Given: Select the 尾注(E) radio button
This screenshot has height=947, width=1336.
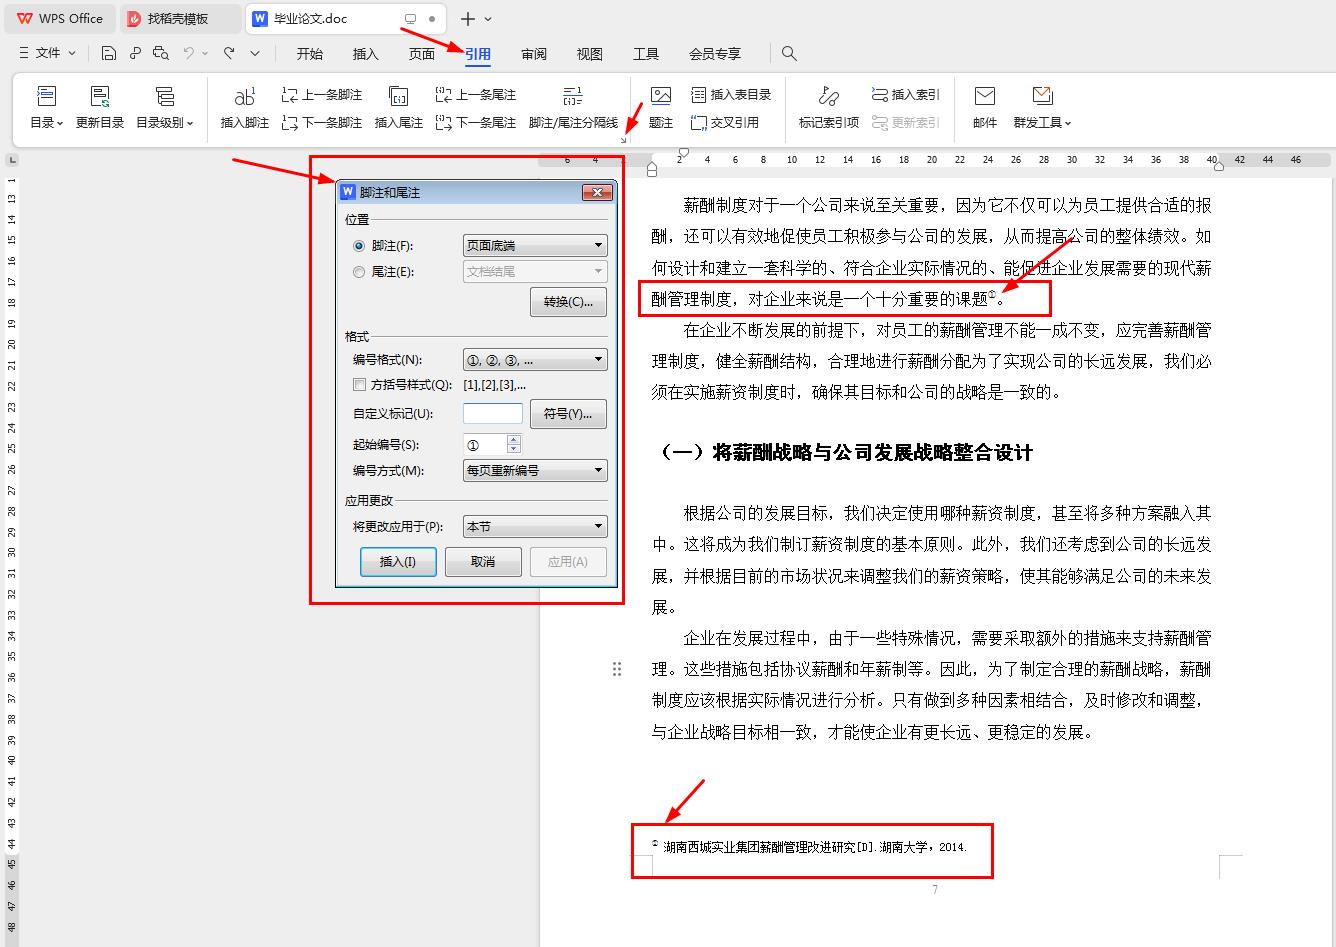Looking at the screenshot, I should point(358,271).
